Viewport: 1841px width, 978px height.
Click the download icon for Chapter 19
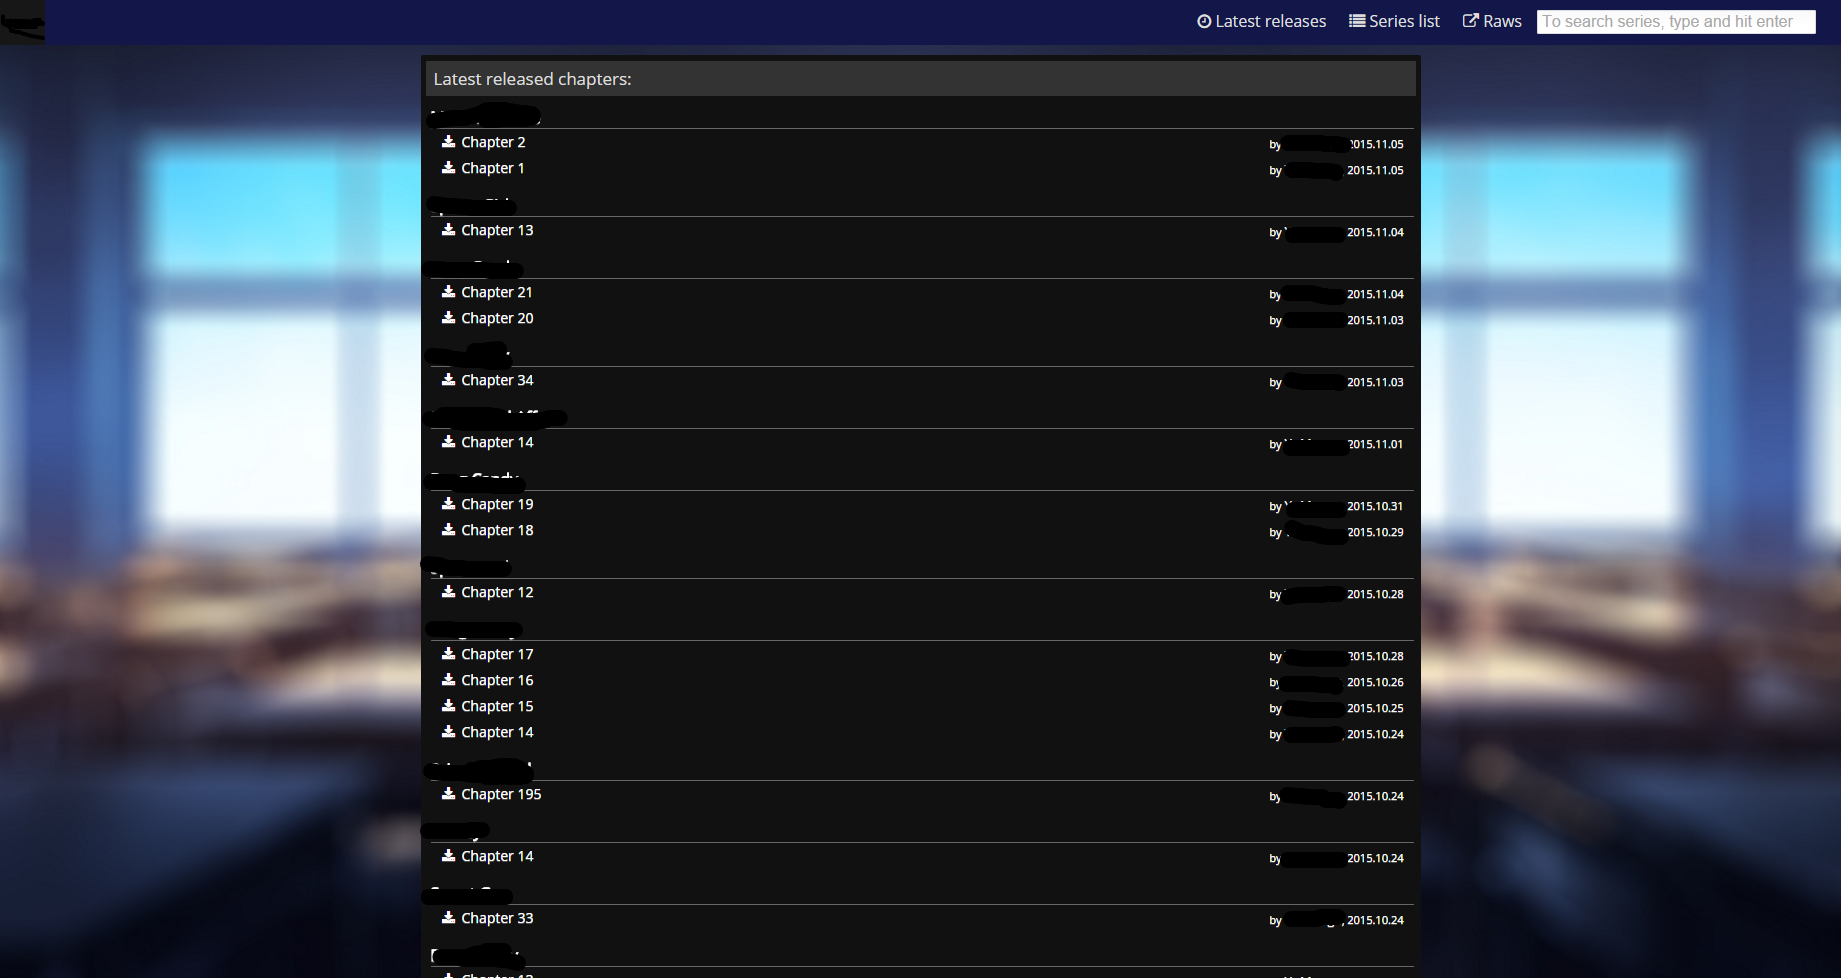click(x=449, y=504)
